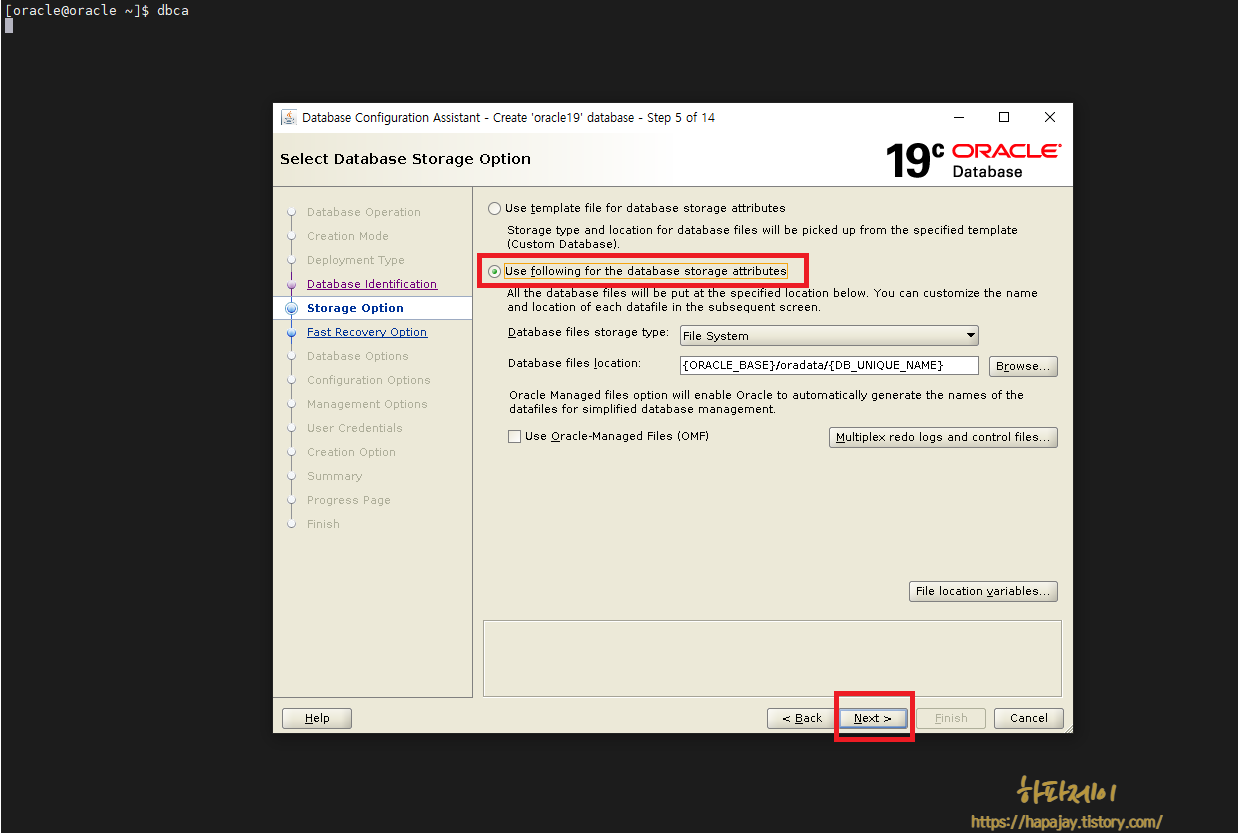Proceed with the Next > button
The height and width of the screenshot is (833, 1238).
873,718
